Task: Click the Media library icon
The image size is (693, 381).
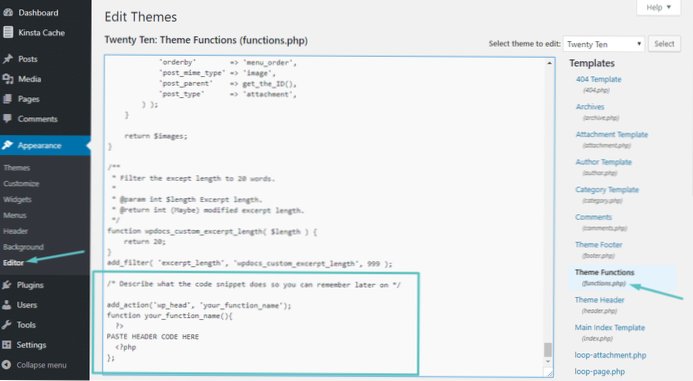Action: click(x=8, y=79)
